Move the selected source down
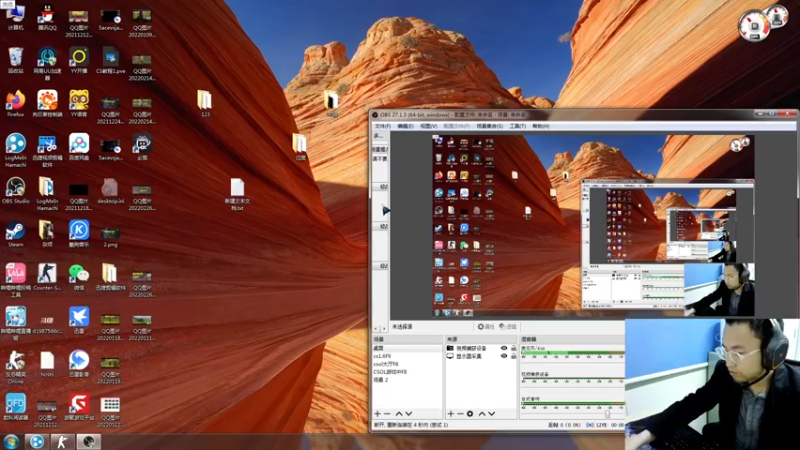Viewport: 800px width, 450px height. (491, 414)
